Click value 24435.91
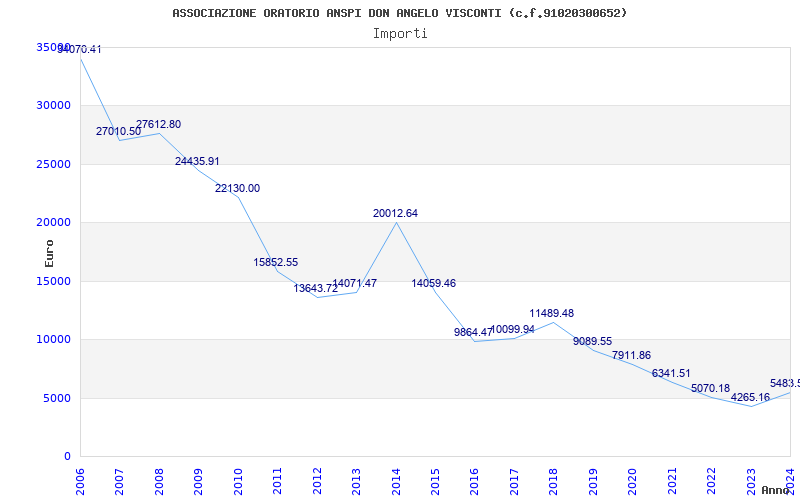This screenshot has width=800, height=500. click(x=197, y=161)
